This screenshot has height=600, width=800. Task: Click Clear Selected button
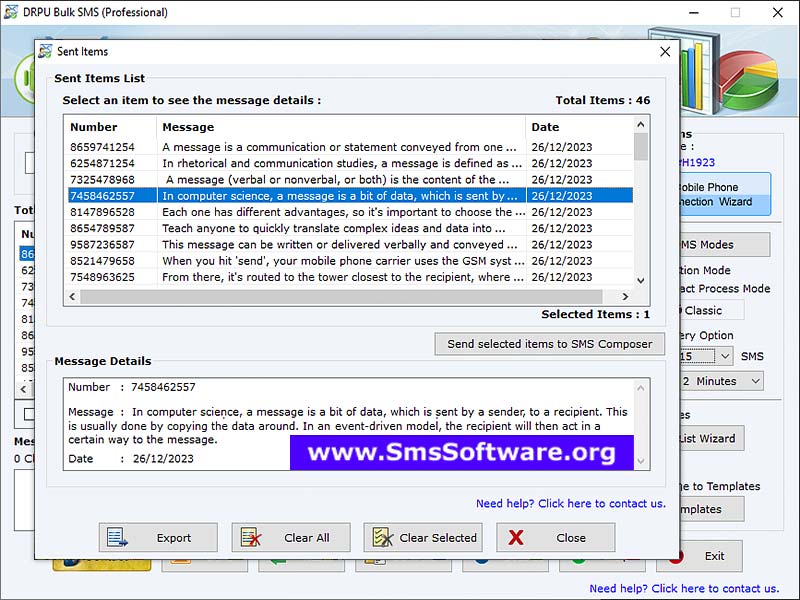[x=423, y=537]
